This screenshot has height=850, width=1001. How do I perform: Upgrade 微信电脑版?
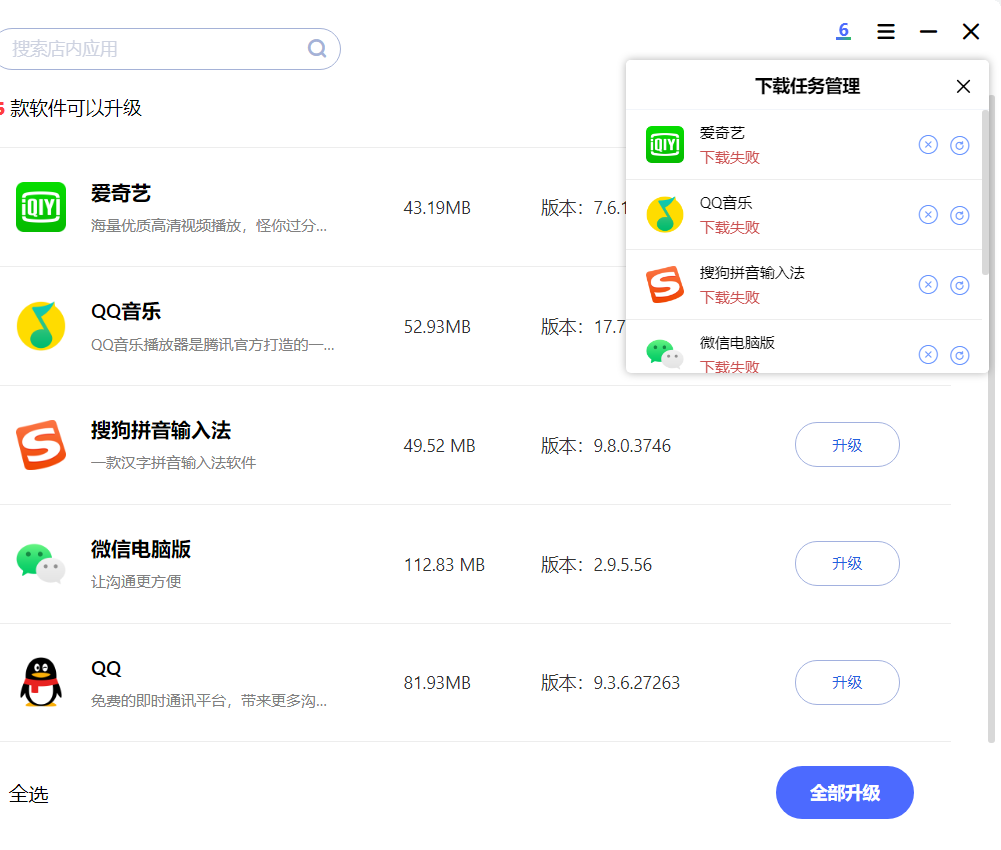click(847, 563)
